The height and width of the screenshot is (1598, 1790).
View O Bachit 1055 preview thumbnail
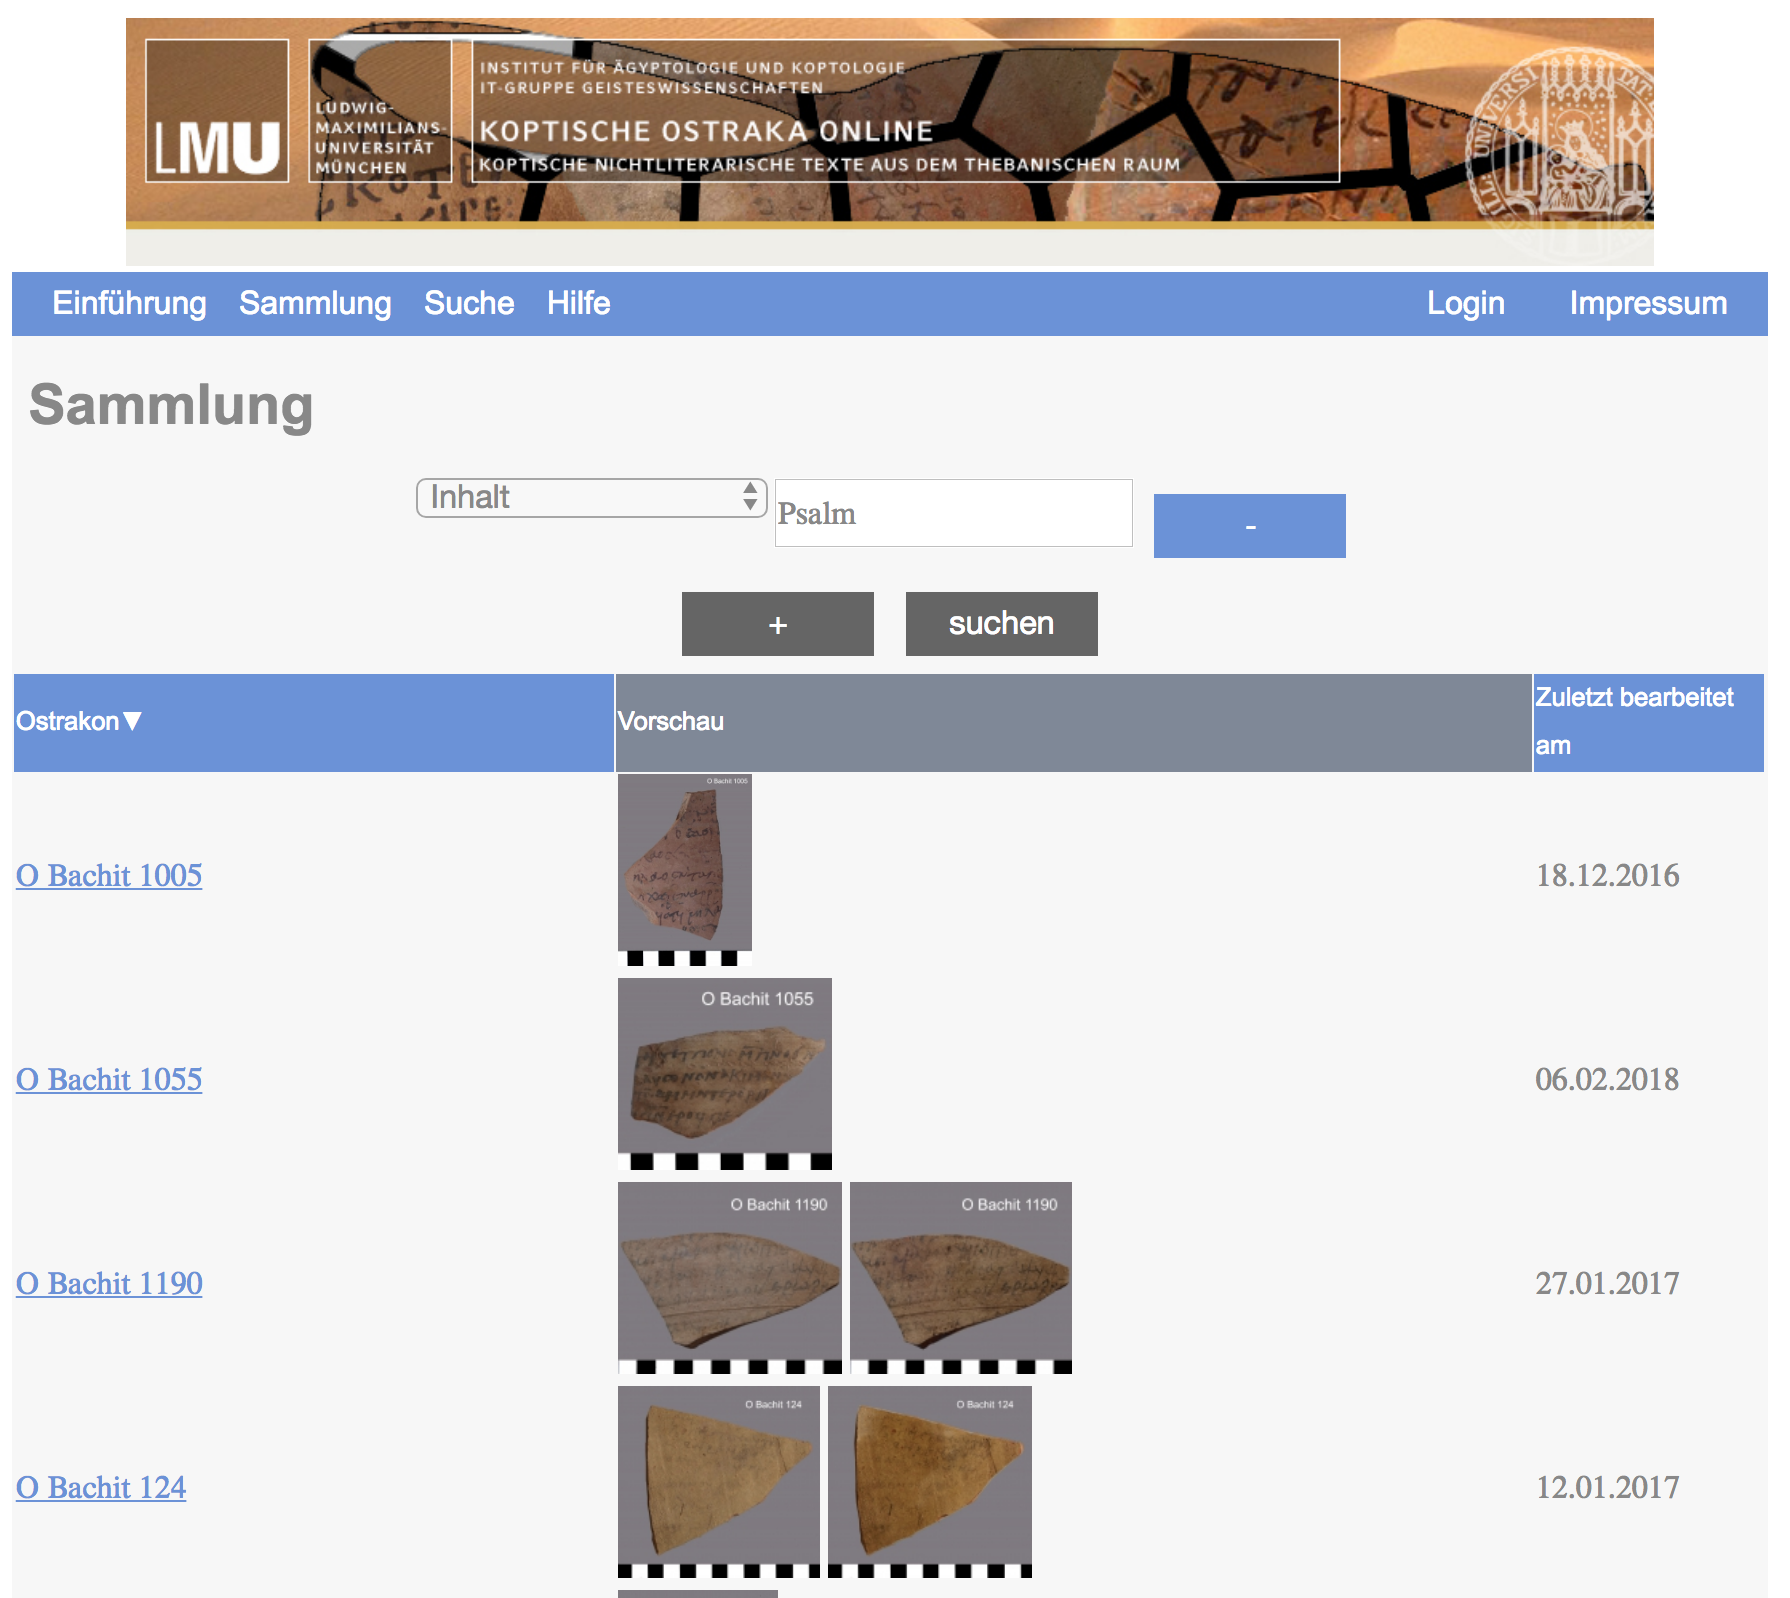tap(725, 1074)
